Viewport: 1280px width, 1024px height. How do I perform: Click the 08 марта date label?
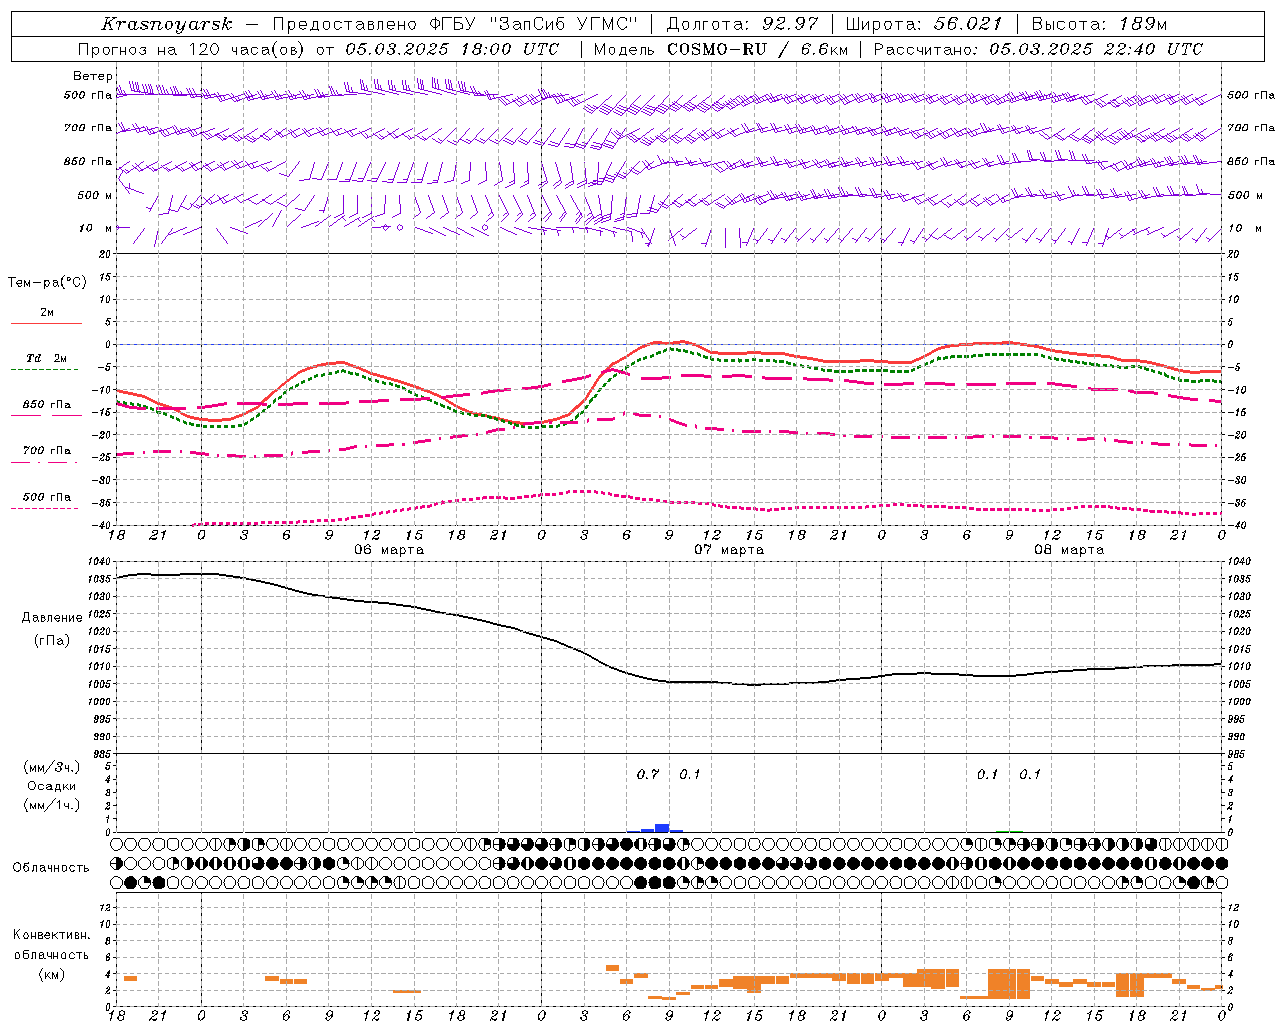(1069, 550)
